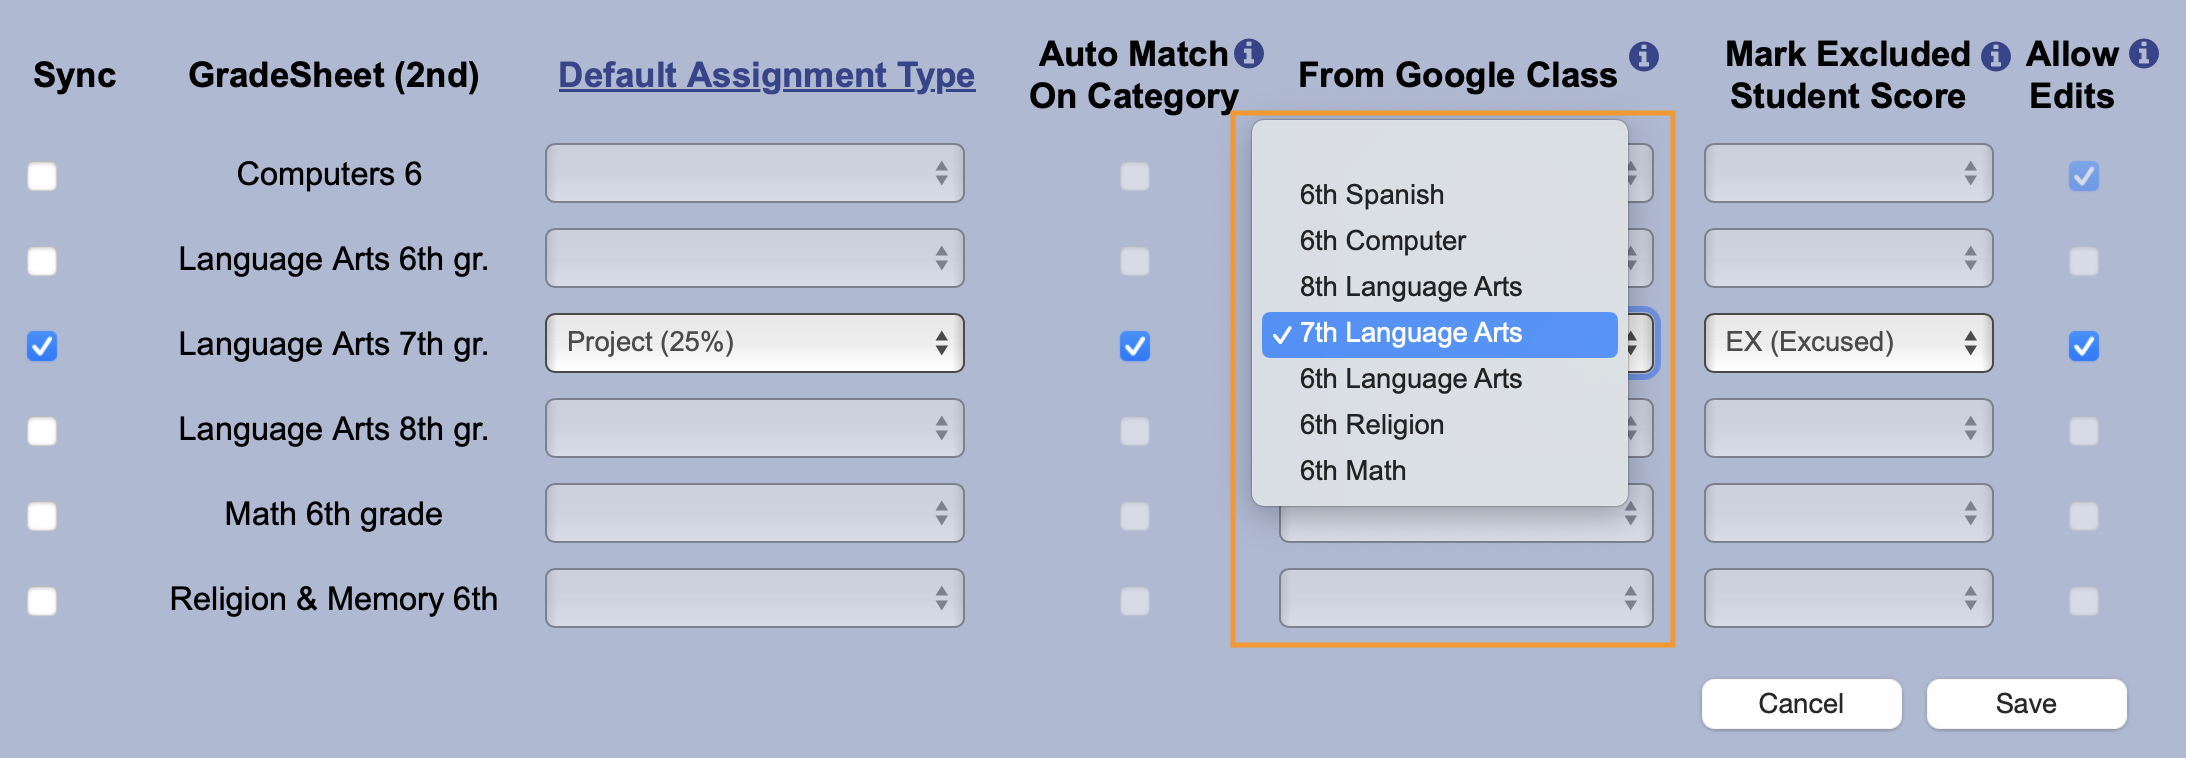Enable Sync checkbox for Computers 6

42,176
